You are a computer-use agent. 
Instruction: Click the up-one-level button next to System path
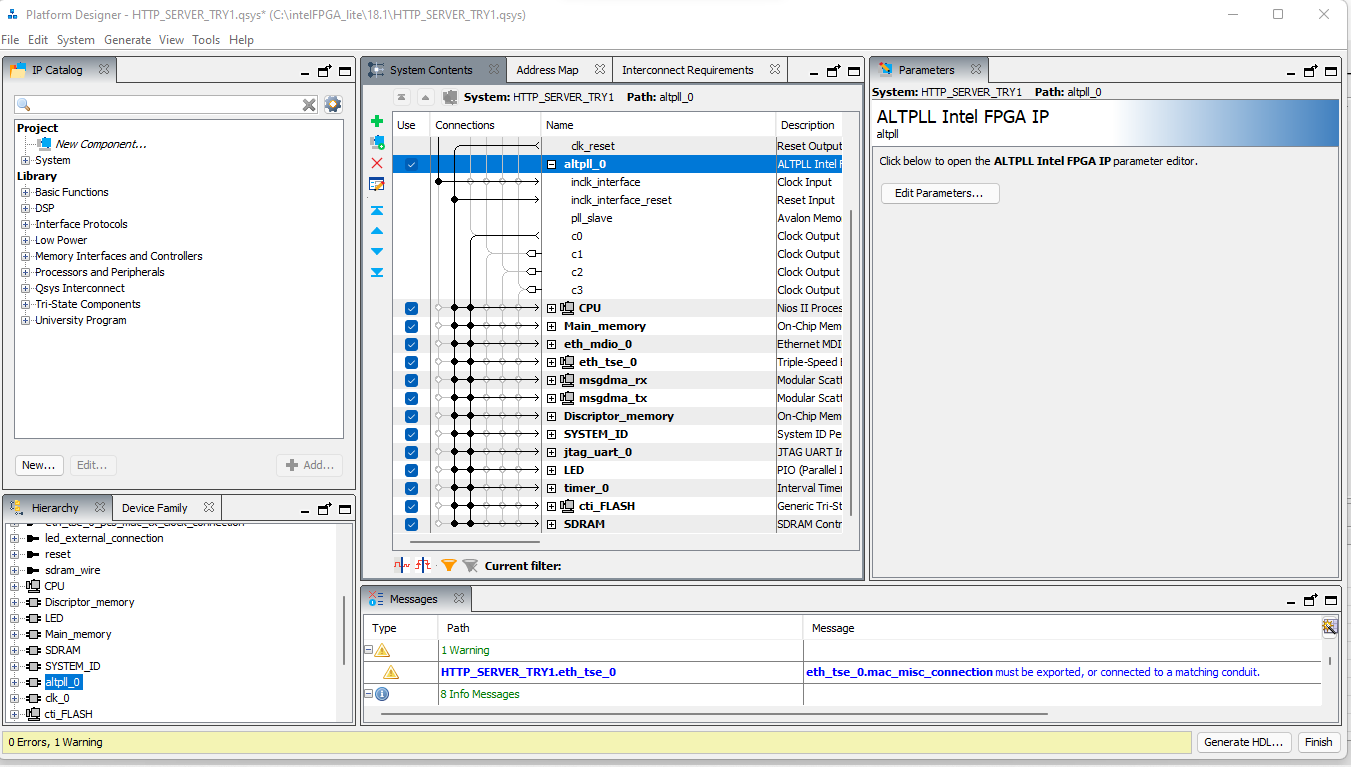[x=424, y=97]
